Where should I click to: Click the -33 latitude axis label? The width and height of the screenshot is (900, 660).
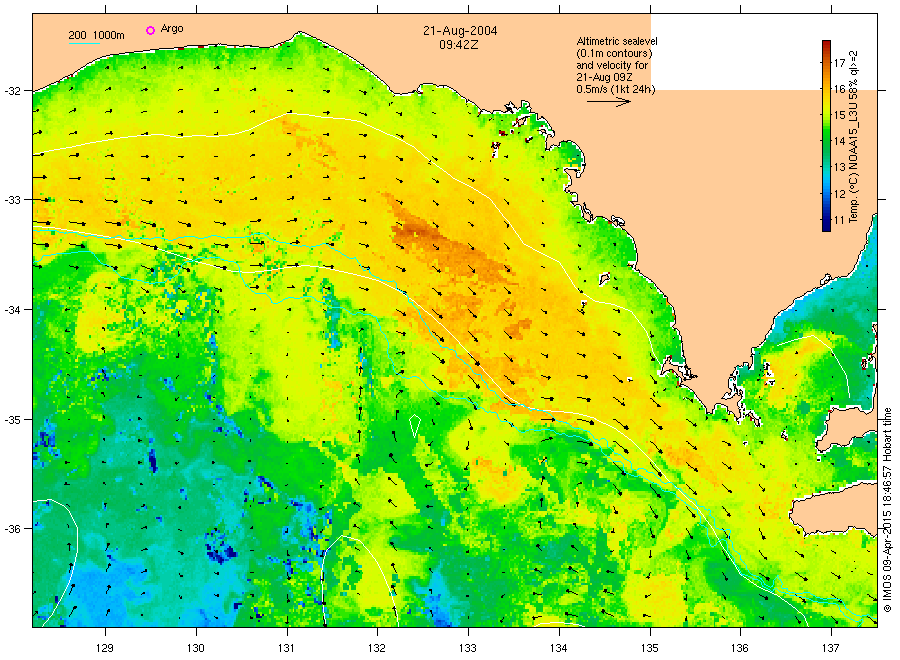(11, 200)
